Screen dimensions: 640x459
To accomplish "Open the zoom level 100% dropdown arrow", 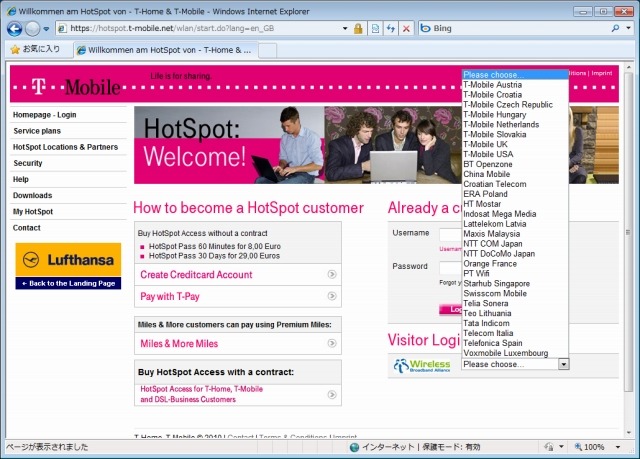I will tap(618, 447).
